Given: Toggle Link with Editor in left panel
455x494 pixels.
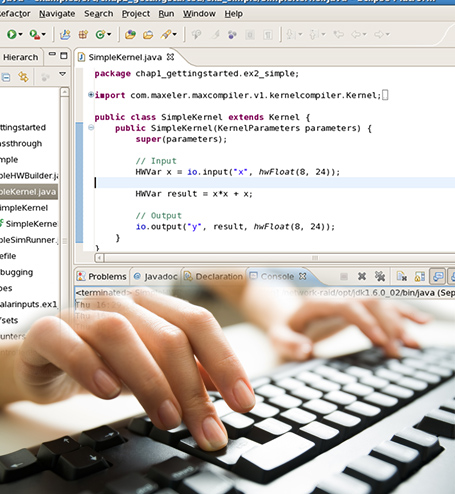Looking at the screenshot, I should 23,77.
